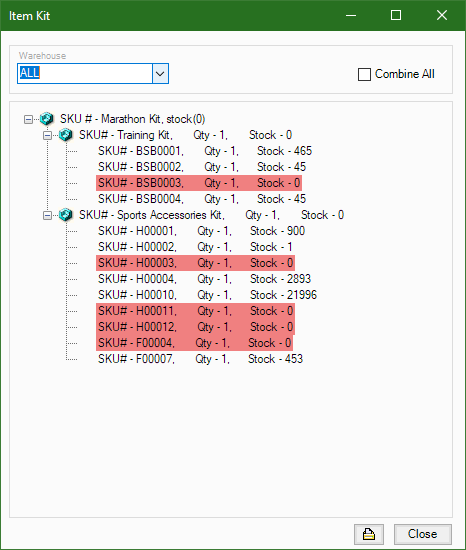This screenshot has width=466, height=550.
Task: Click the Sports Accessories Kit cube icon
Action: coord(66,215)
